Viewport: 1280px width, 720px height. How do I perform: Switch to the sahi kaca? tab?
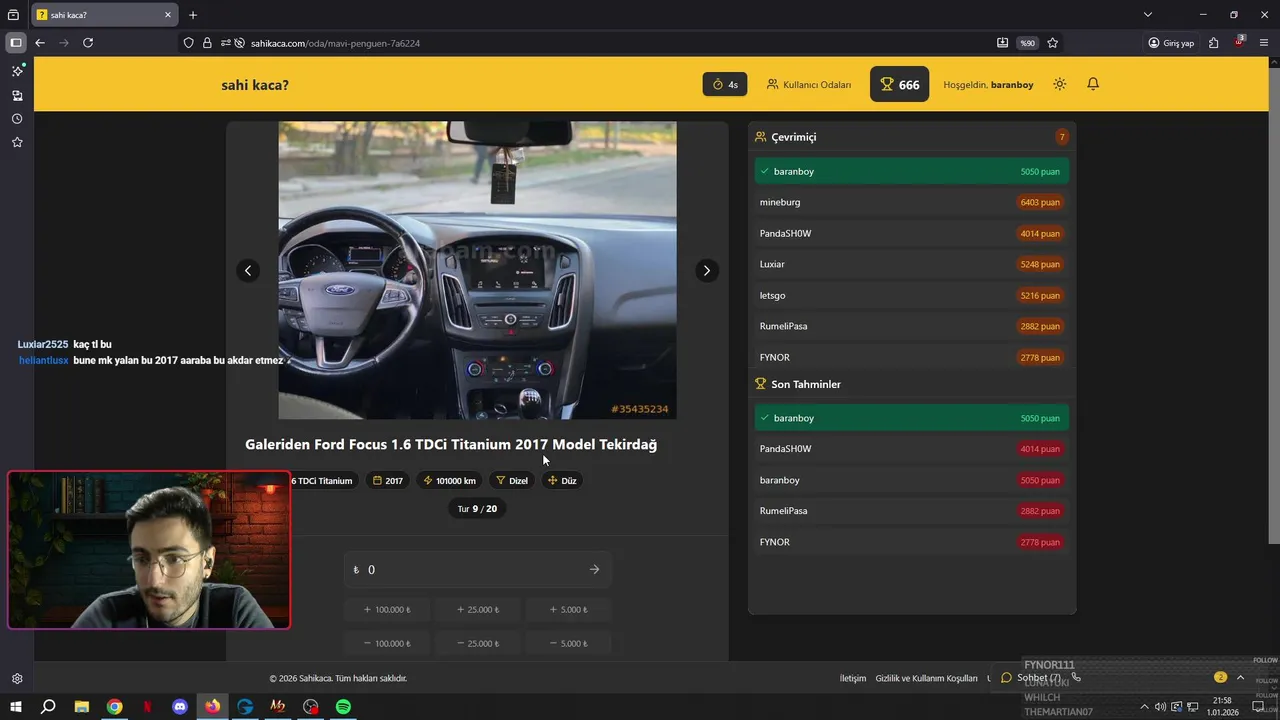tap(105, 15)
